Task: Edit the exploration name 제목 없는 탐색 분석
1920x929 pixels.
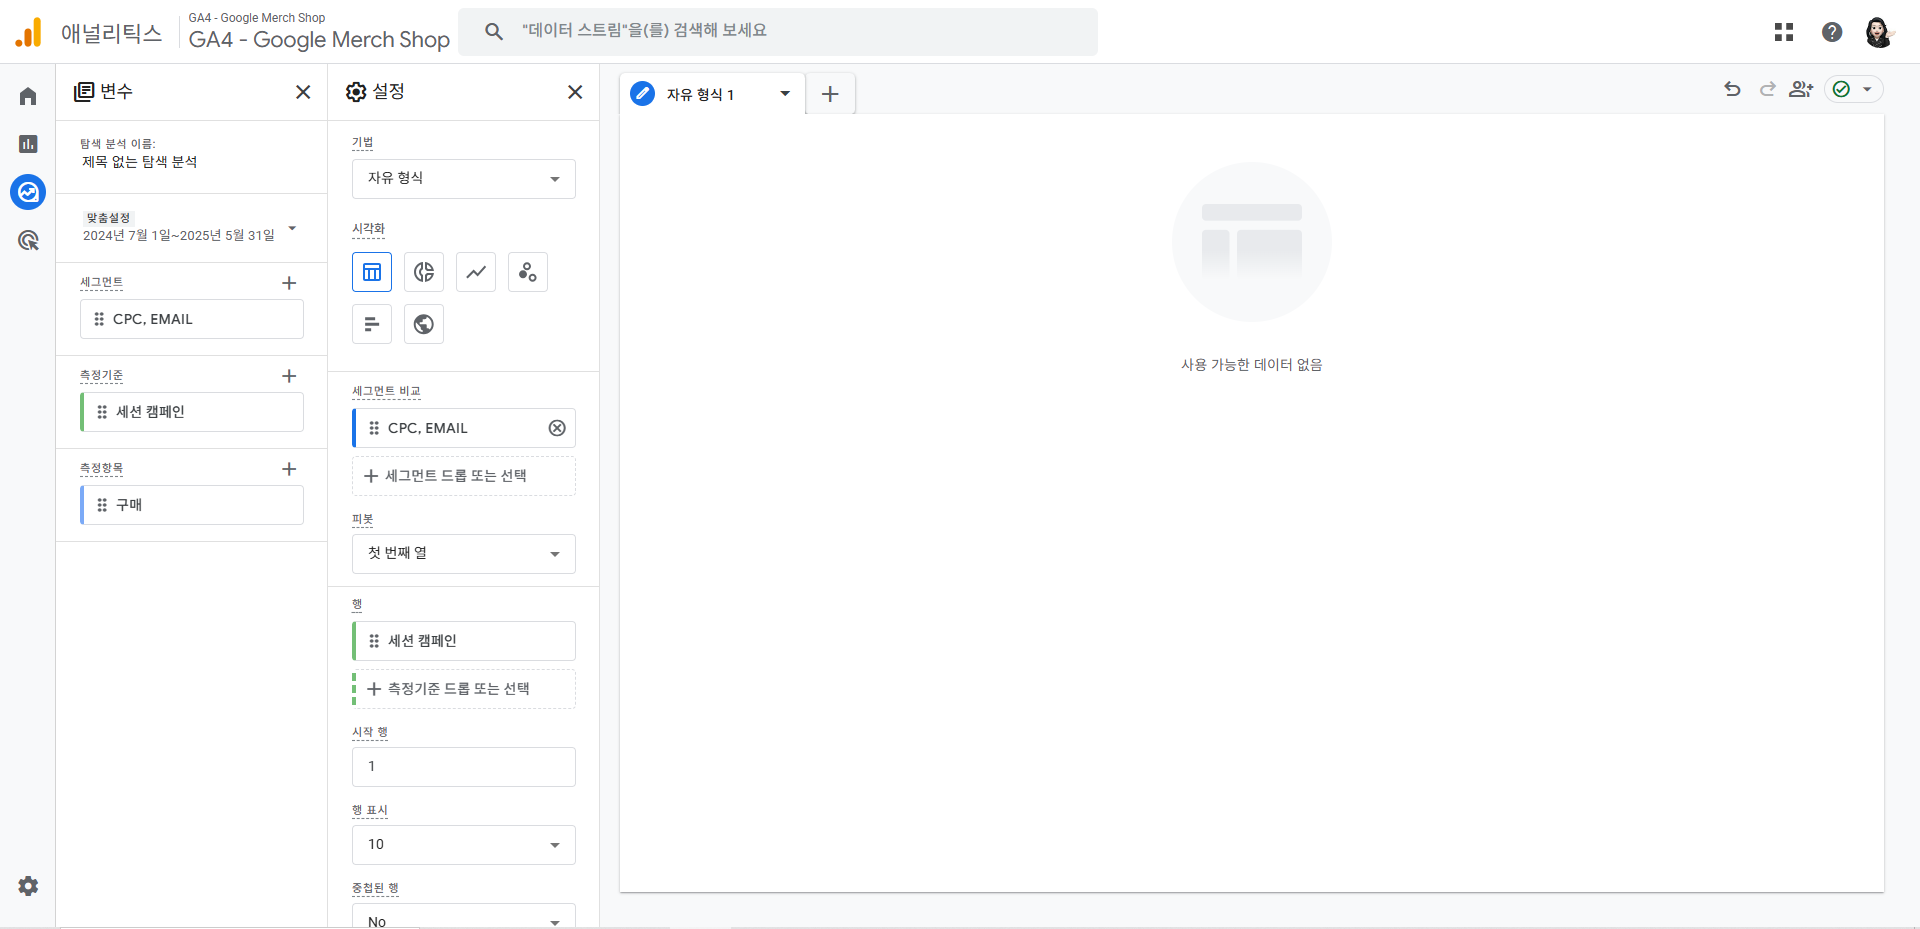Action: pos(139,162)
